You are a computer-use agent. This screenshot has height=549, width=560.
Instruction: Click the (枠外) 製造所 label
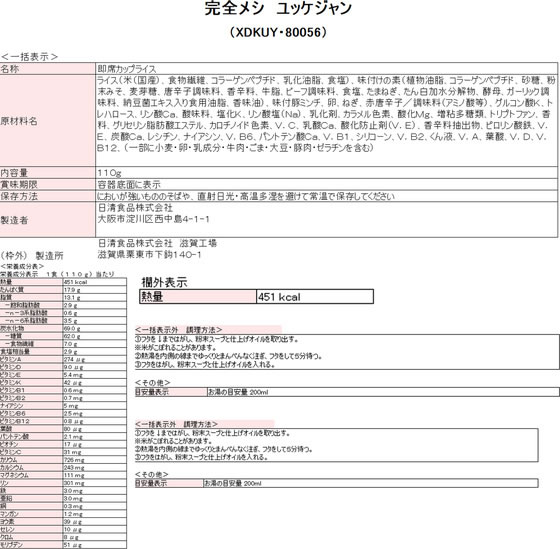pyautogui.click(x=32, y=256)
